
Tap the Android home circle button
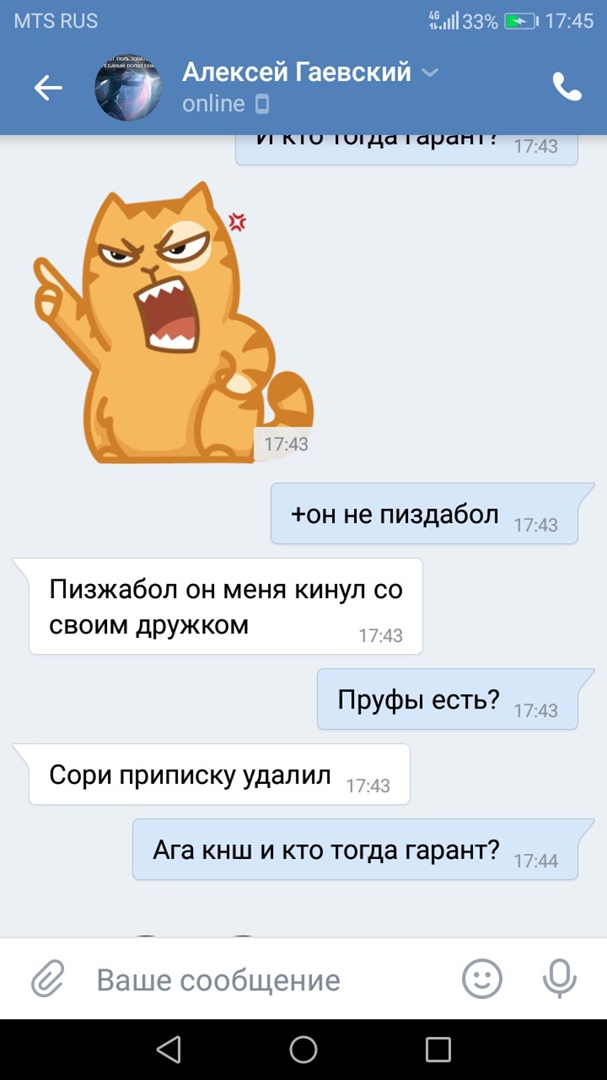[303, 1049]
